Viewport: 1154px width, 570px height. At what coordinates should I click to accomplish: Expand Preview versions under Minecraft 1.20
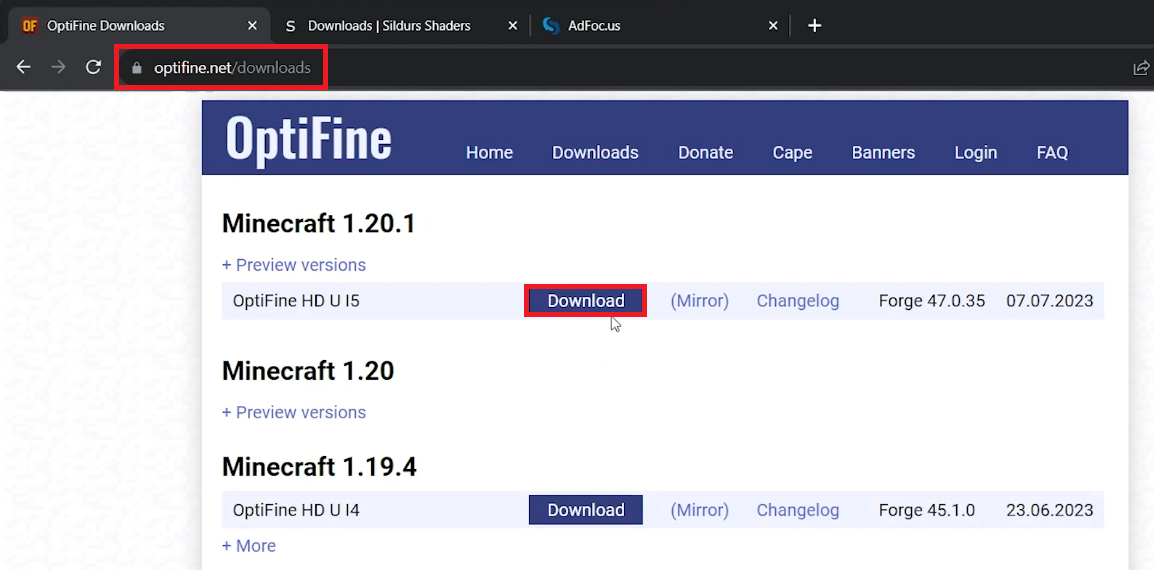(294, 412)
